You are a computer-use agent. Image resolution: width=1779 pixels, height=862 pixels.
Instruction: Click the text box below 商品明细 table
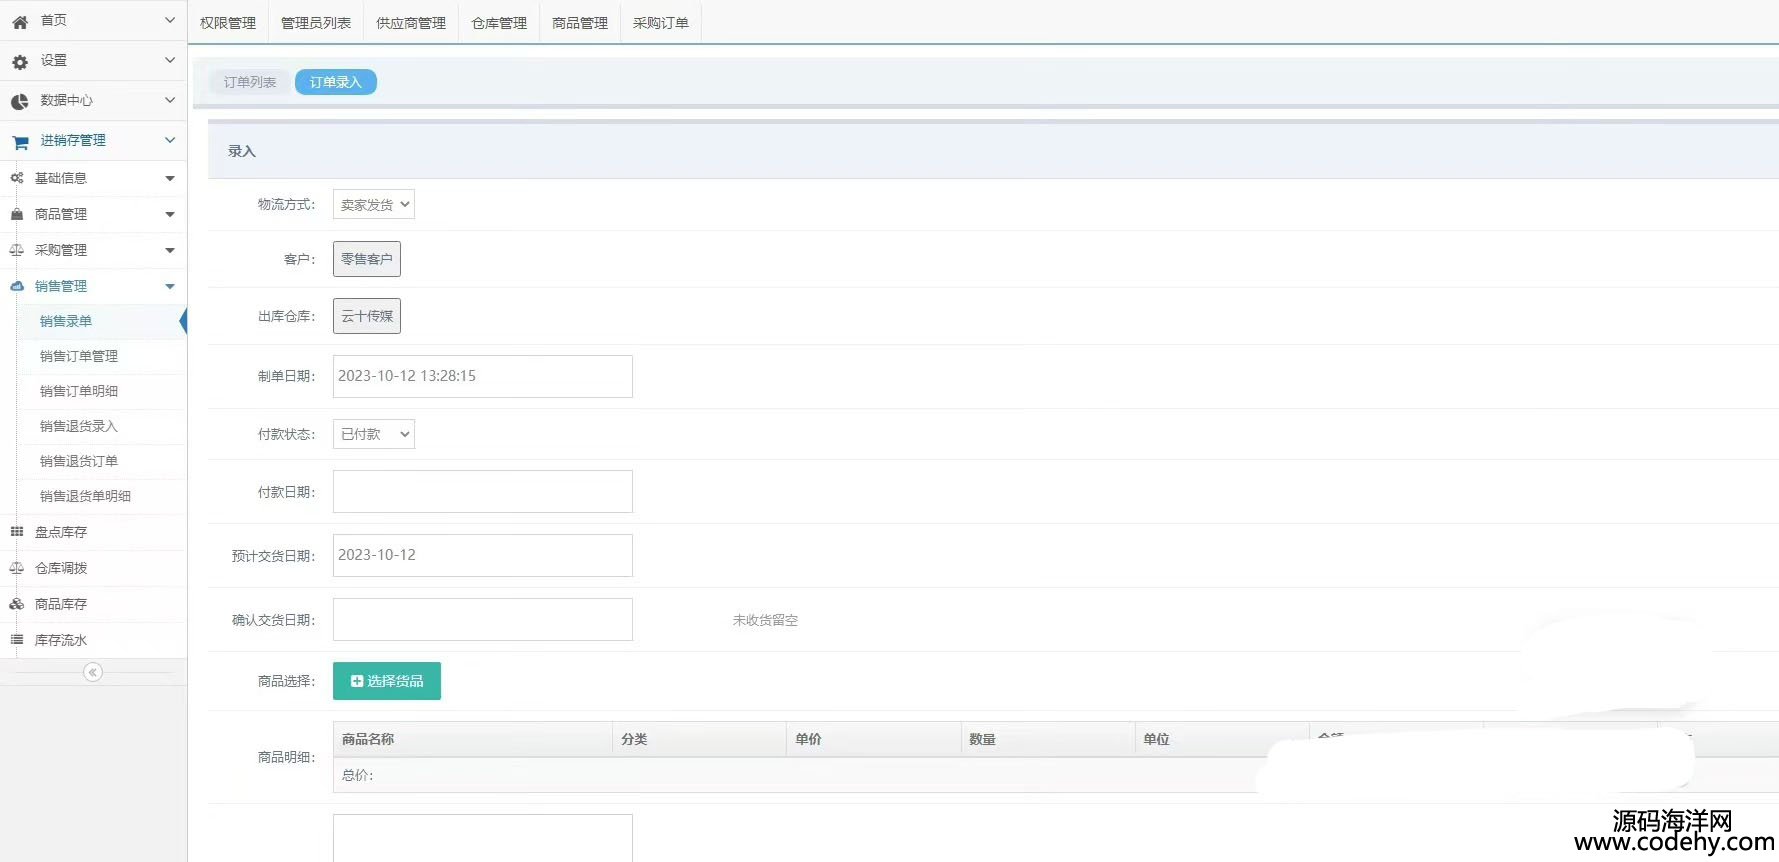(483, 838)
